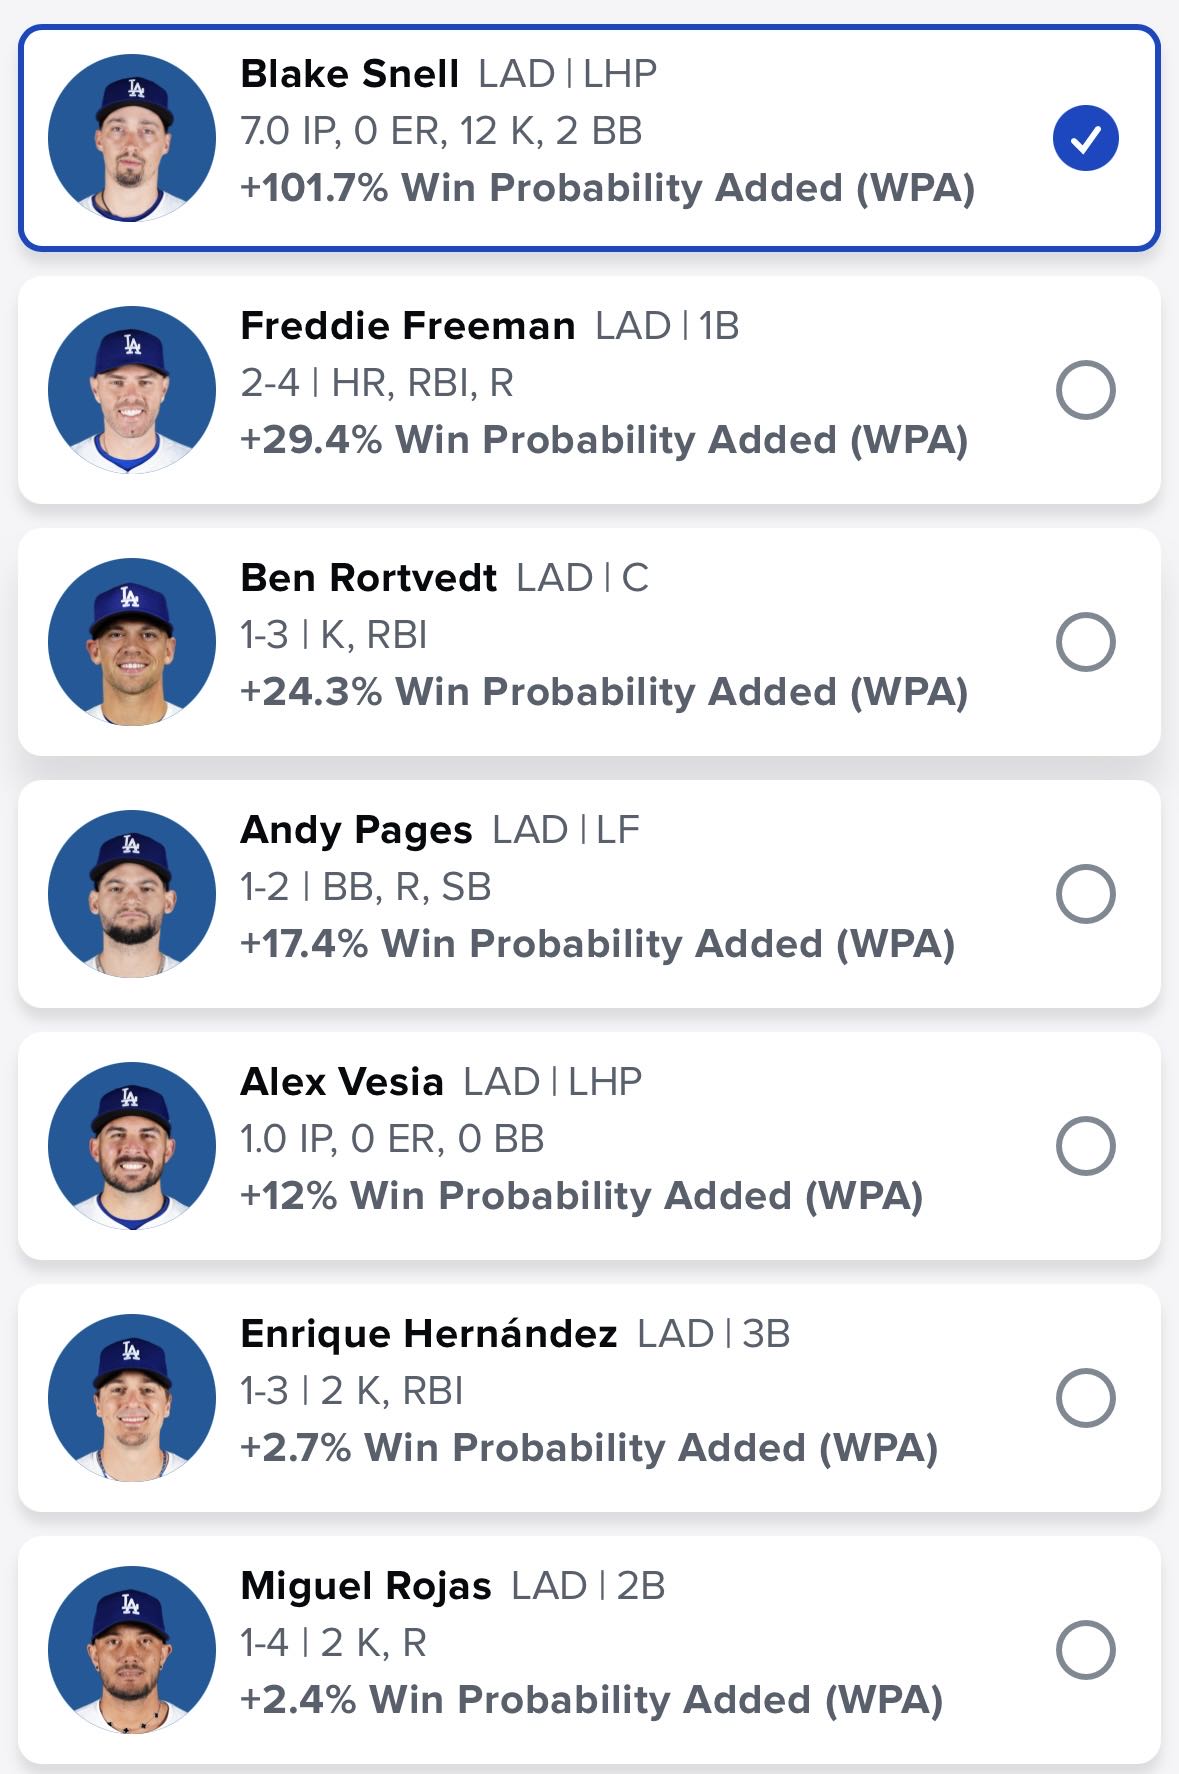Deselect Blake Snell's checked radio button
The width and height of the screenshot is (1179, 1774).
(1085, 138)
